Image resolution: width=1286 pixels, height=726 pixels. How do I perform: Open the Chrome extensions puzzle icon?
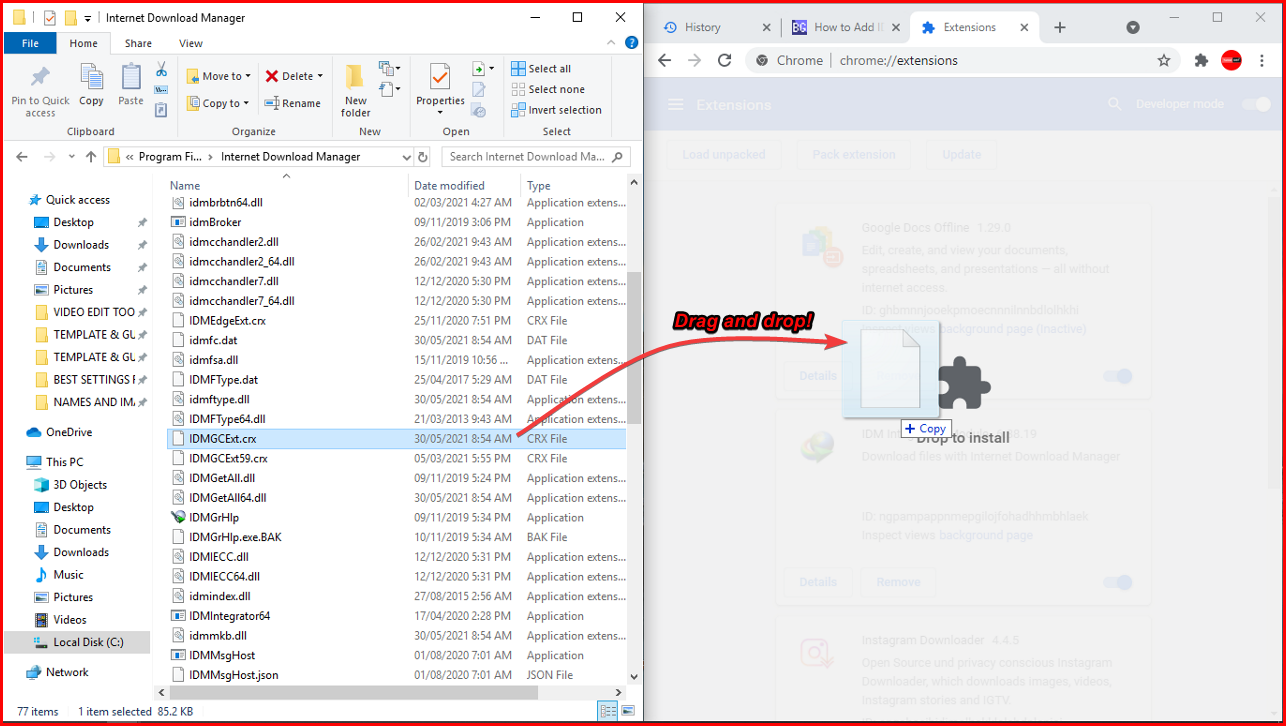(1201, 60)
